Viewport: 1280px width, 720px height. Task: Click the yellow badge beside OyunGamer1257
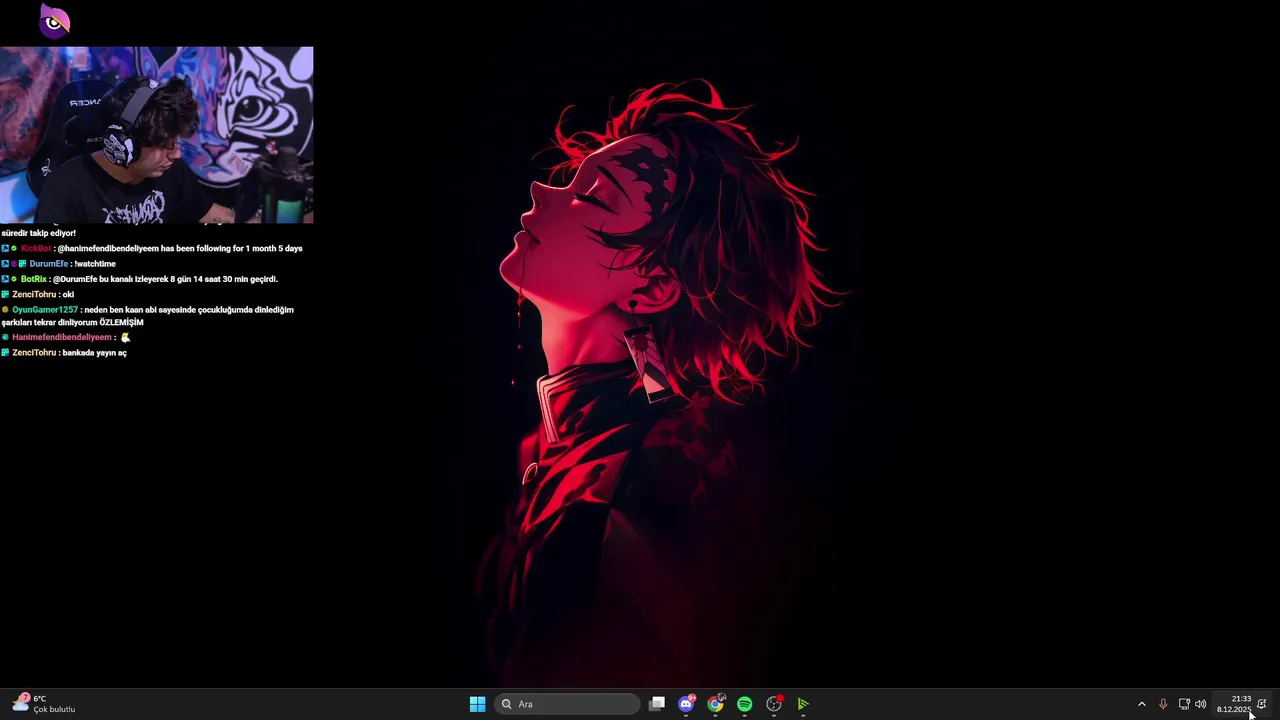coord(5,310)
